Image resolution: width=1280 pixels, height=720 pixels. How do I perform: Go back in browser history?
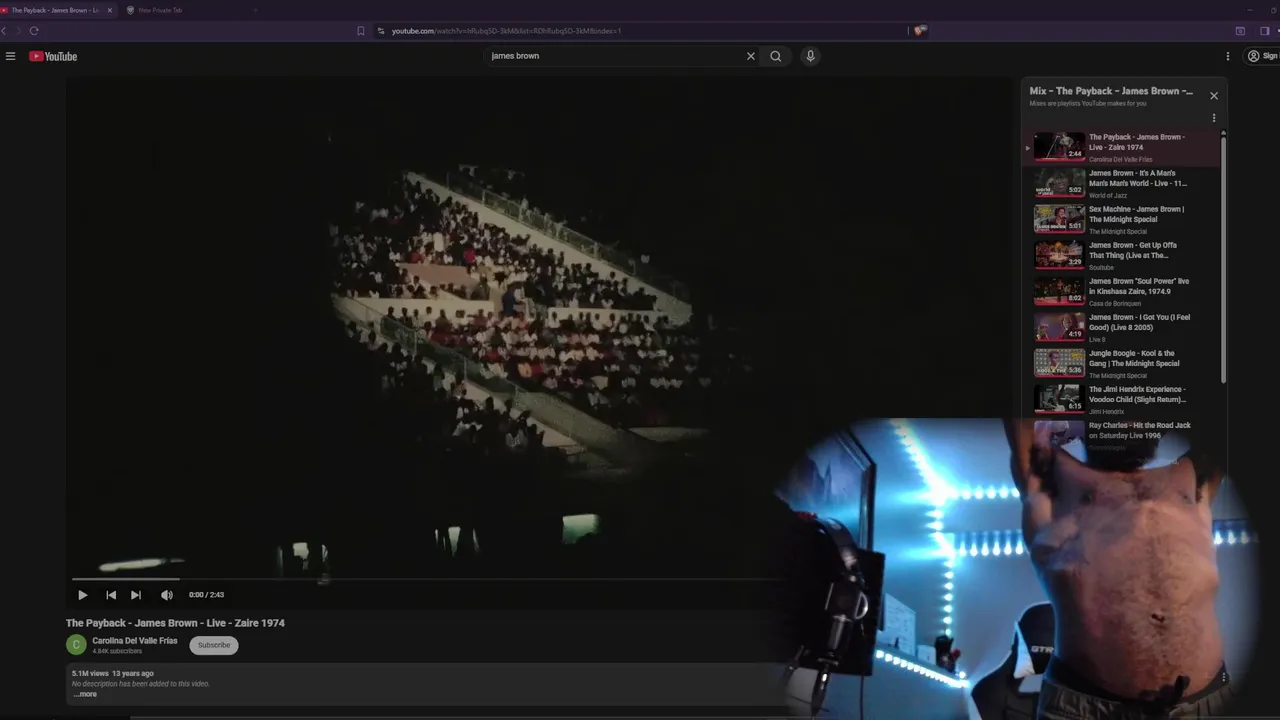click(4, 31)
